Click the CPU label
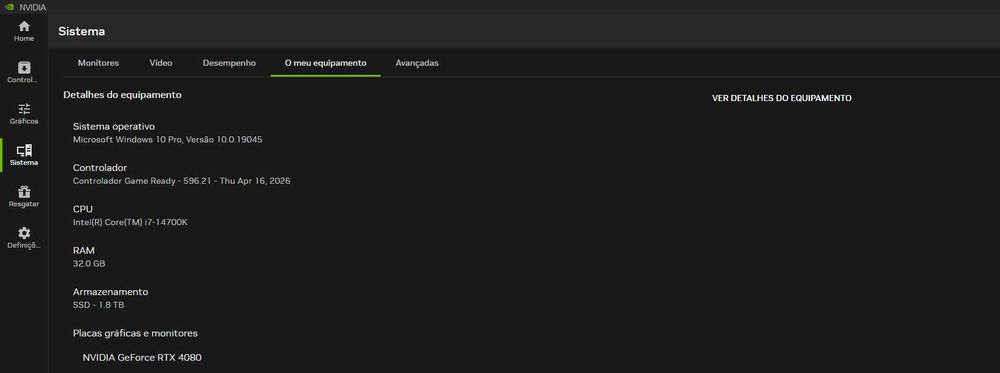This screenshot has height=373, width=1000. 83,209
